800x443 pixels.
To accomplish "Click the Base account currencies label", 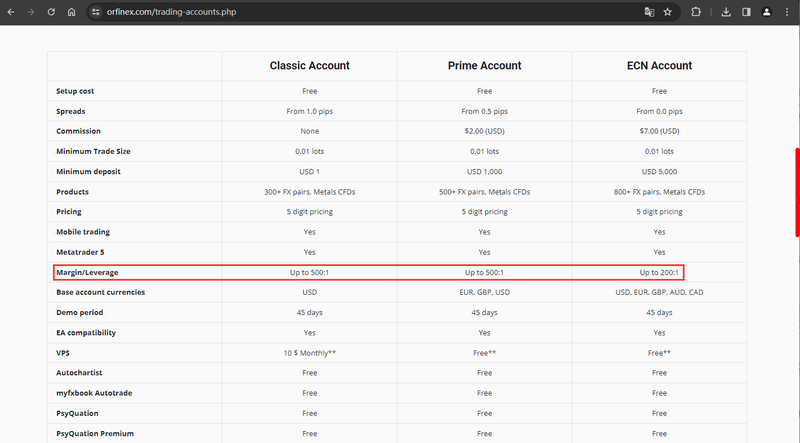I will point(101,292).
